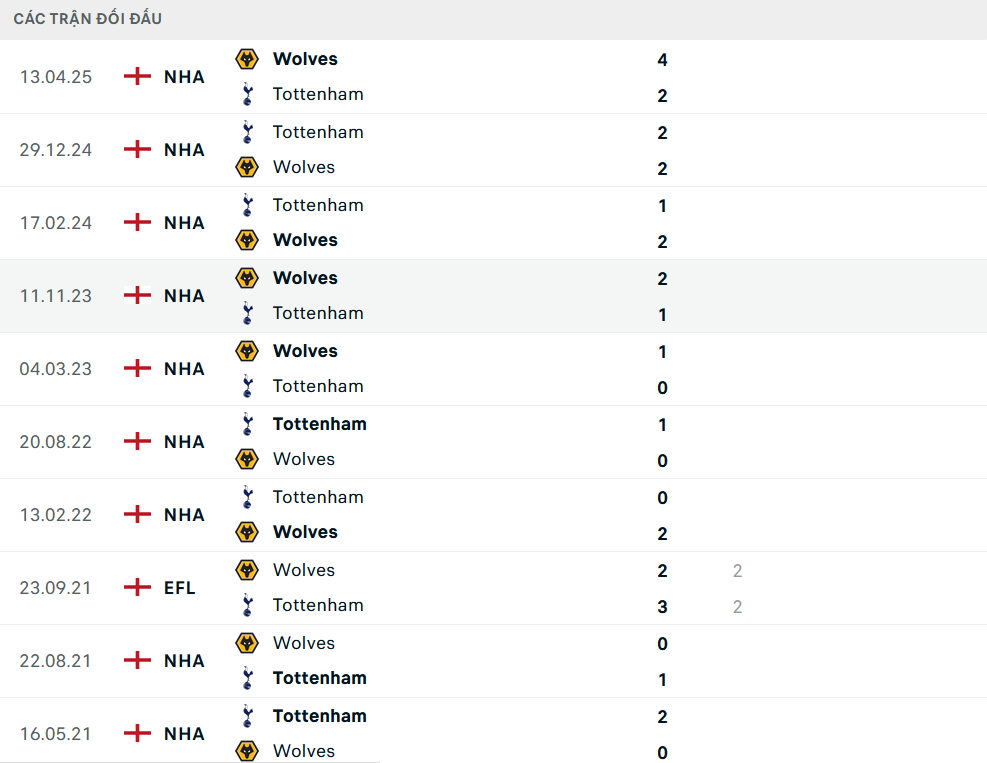987x763 pixels.
Task: Click the England flag beside 17.02.24
Action: coord(137,222)
